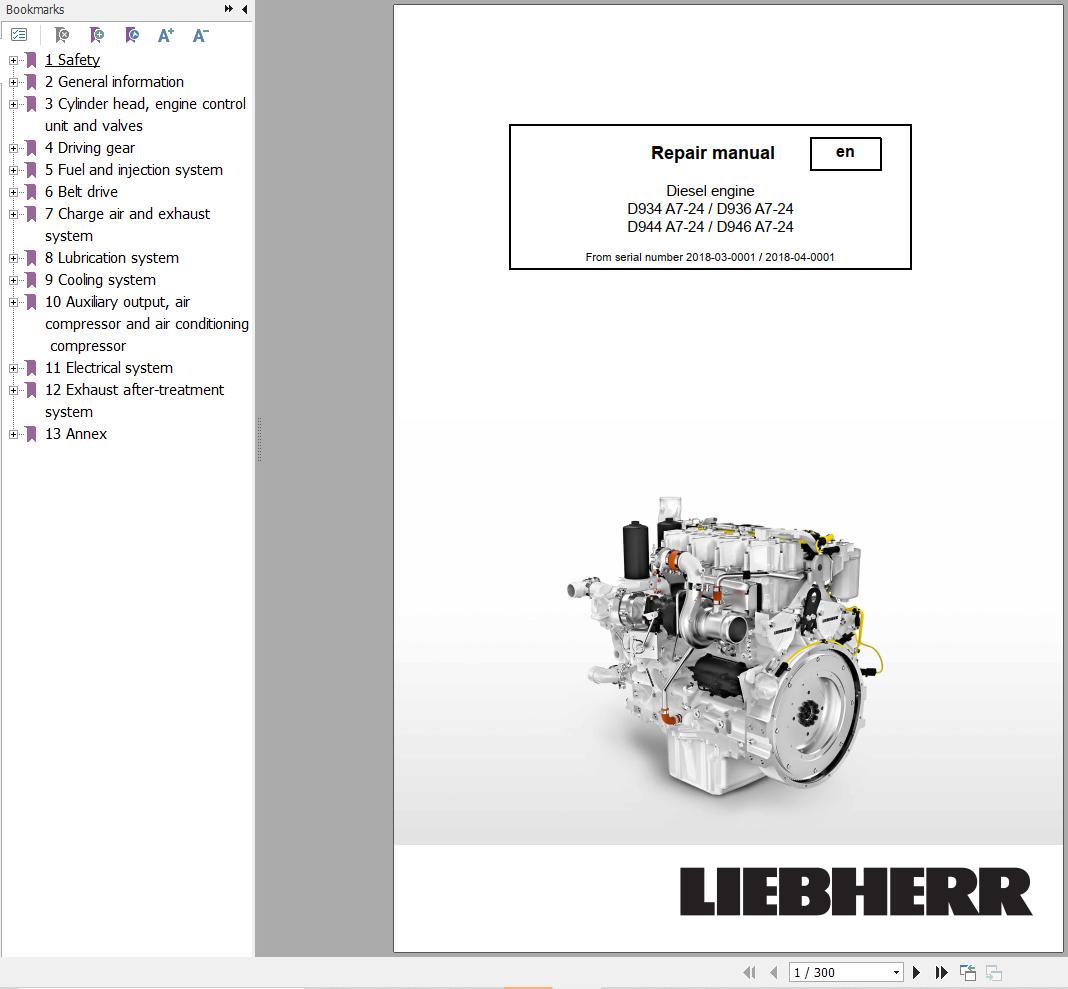Click the go-to bookmark destination icon
Viewport: 1068px width, 989px height.
point(132,35)
